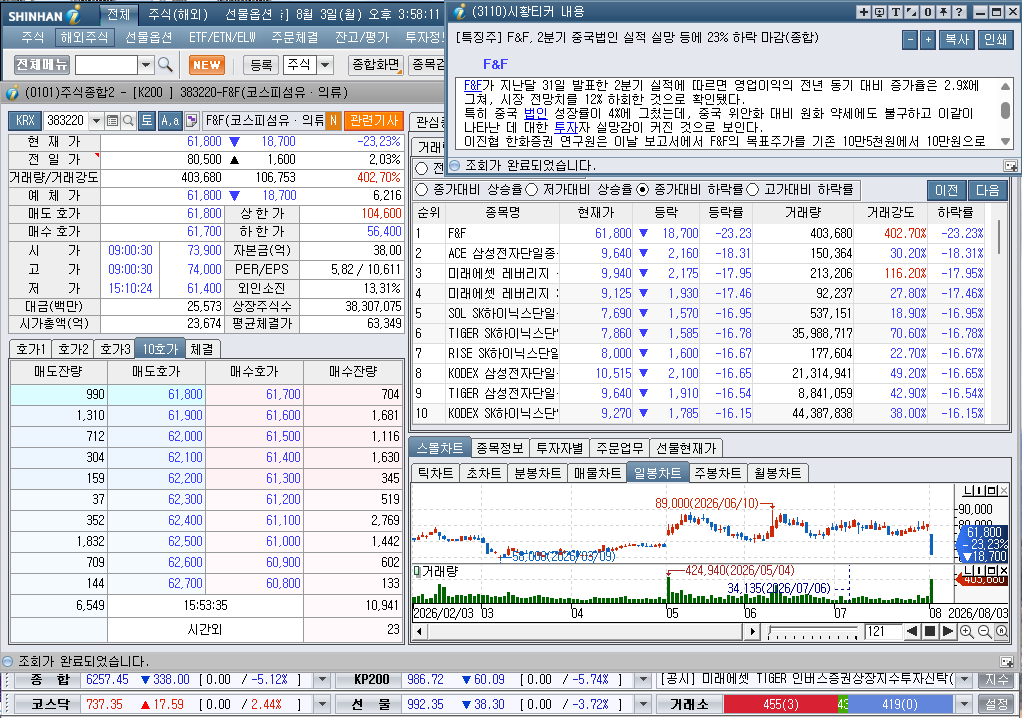Click the orange NEW icon in the toolbar
Image resolution: width=1022 pixels, height=718 pixels.
[x=207, y=65]
